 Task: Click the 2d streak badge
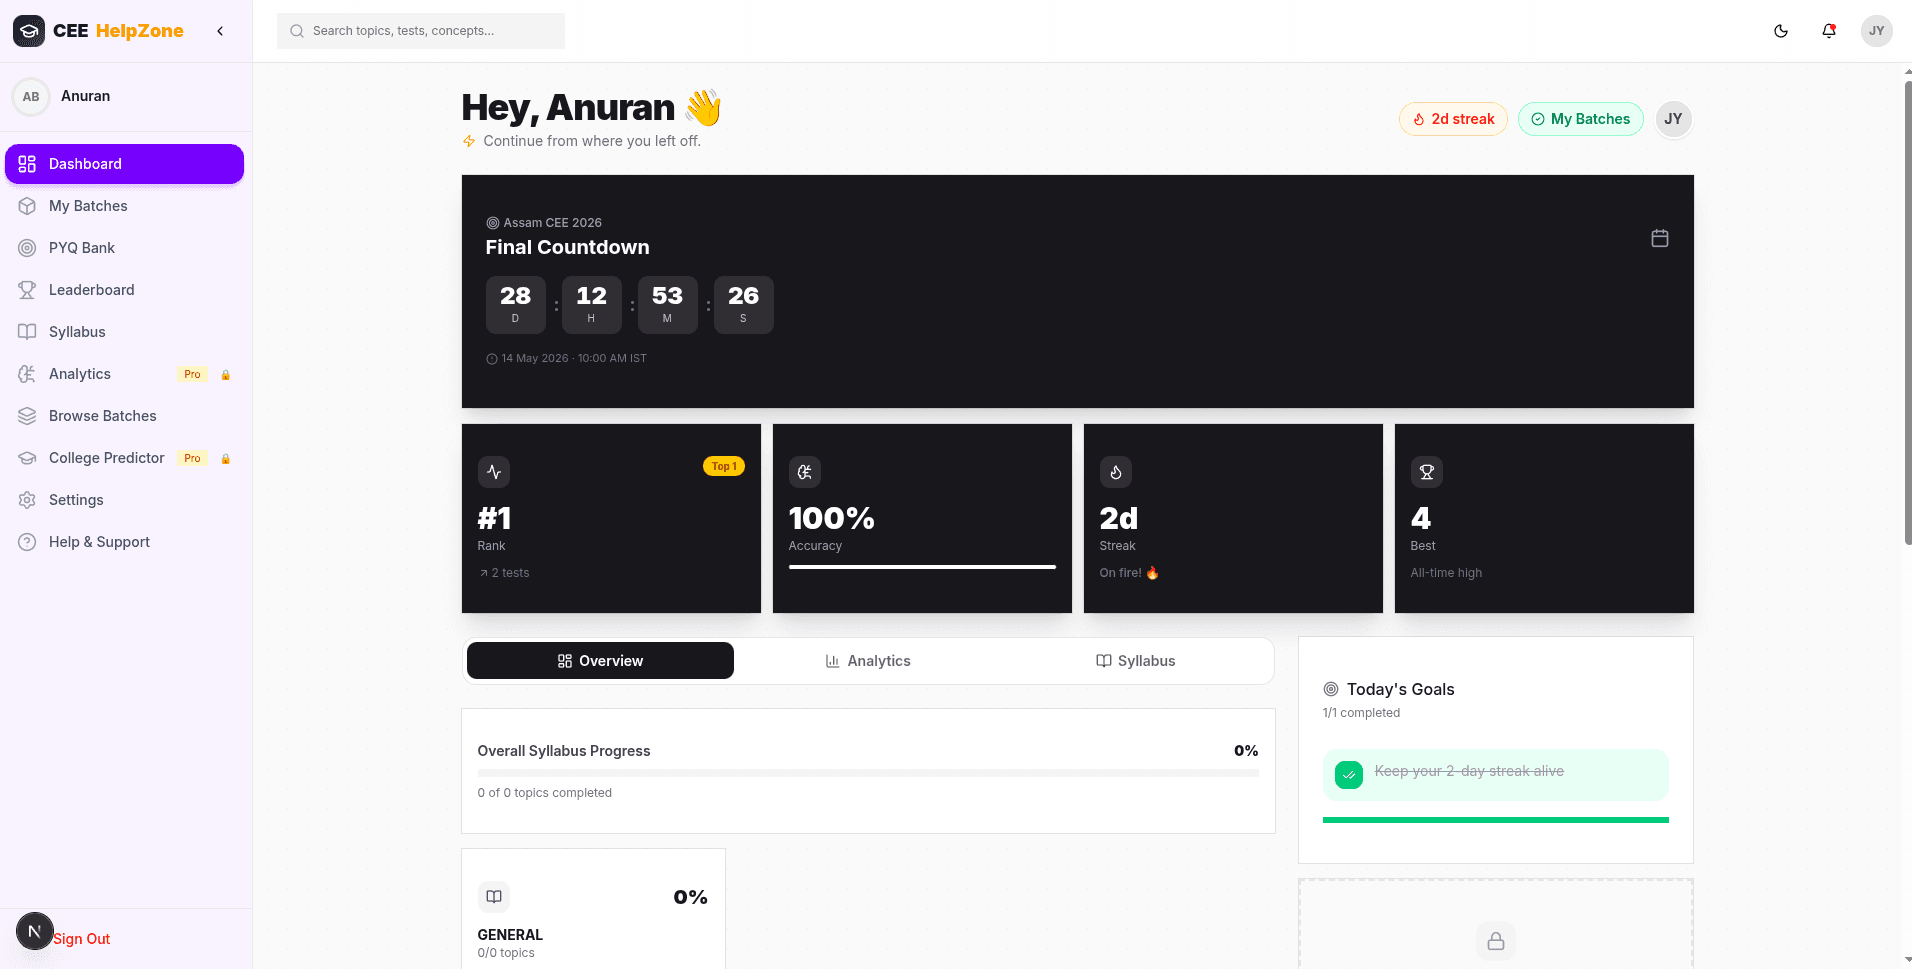tap(1453, 119)
